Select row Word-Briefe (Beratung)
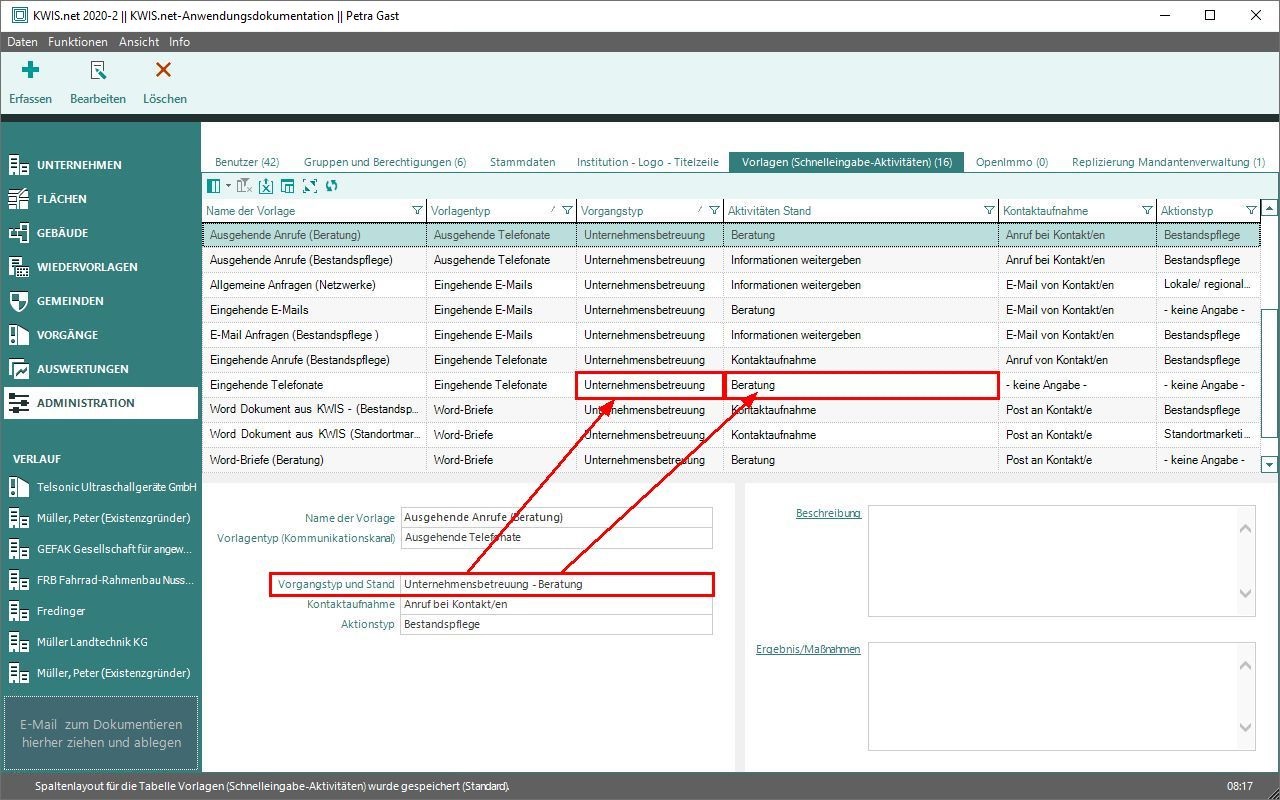 pyautogui.click(x=731, y=460)
